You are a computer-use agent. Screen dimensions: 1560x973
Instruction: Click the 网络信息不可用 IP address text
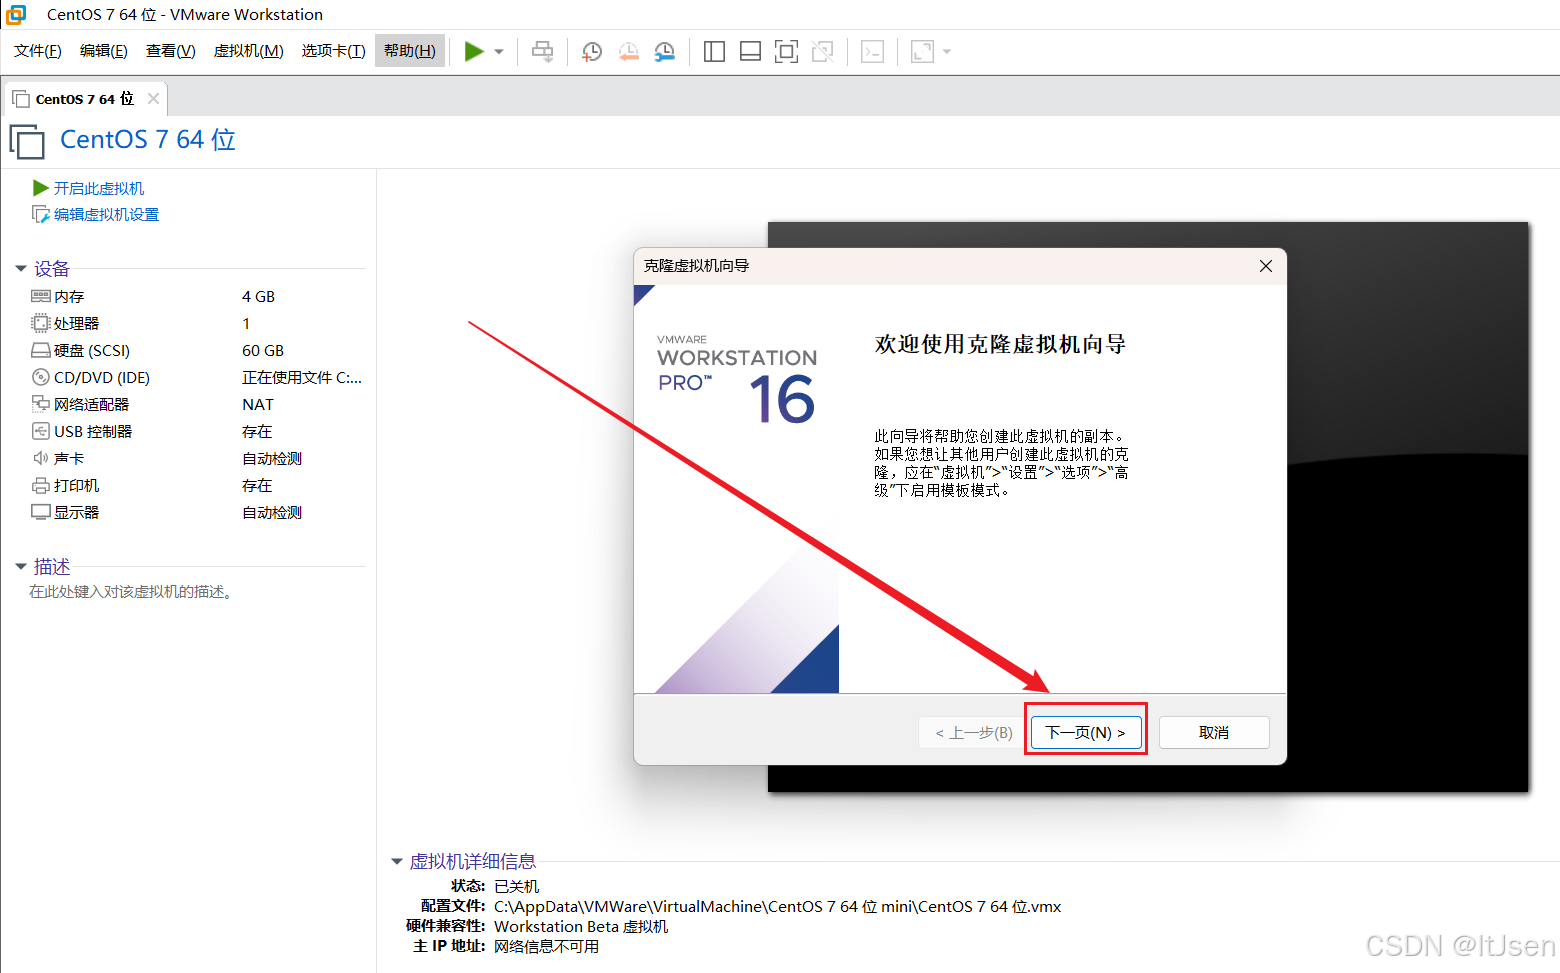tap(546, 946)
